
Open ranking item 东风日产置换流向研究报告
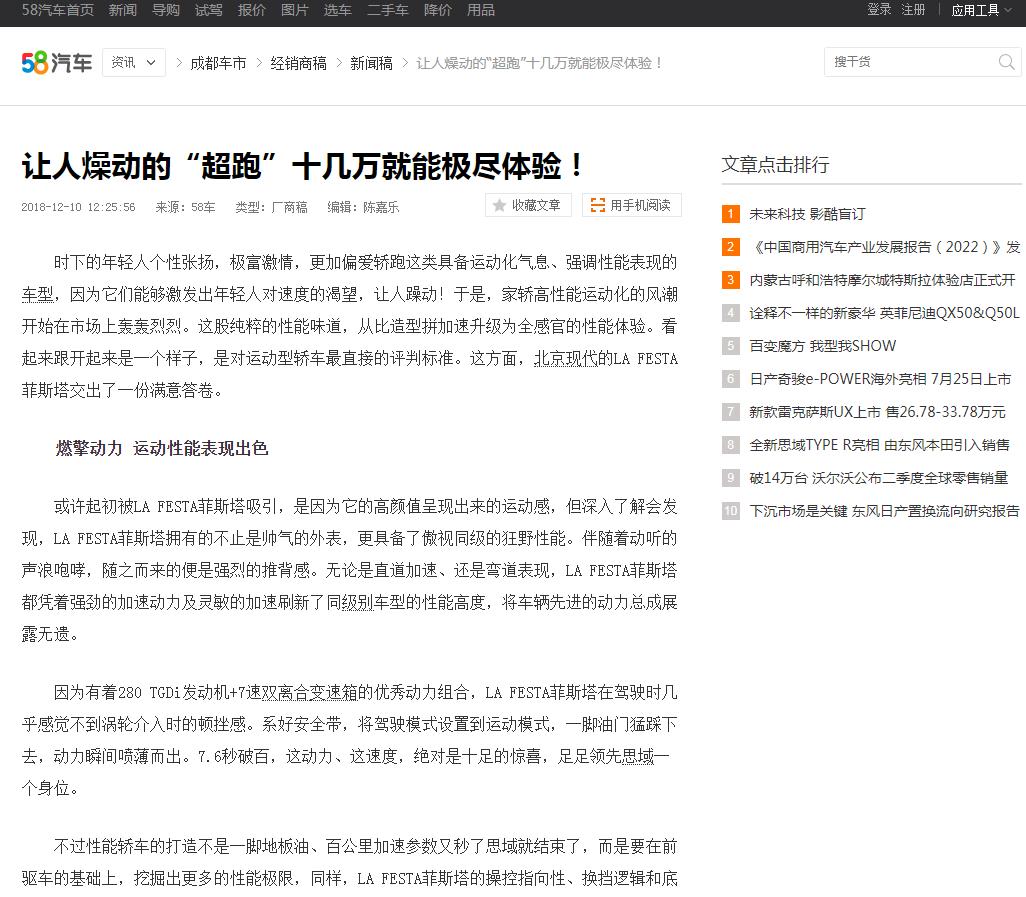tap(884, 510)
